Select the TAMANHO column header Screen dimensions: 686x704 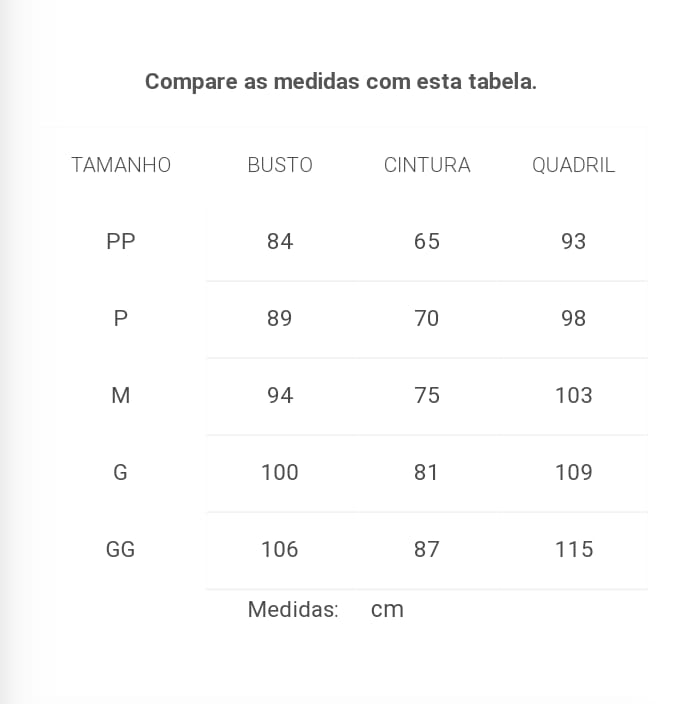[x=121, y=165]
